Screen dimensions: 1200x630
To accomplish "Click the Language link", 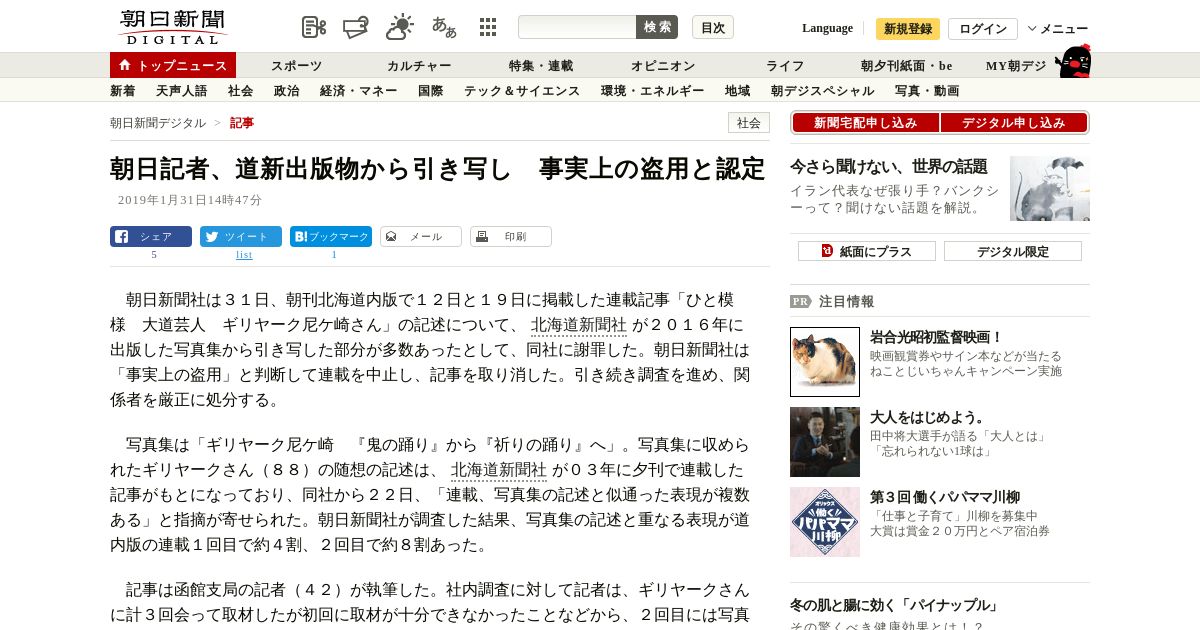I will (827, 28).
